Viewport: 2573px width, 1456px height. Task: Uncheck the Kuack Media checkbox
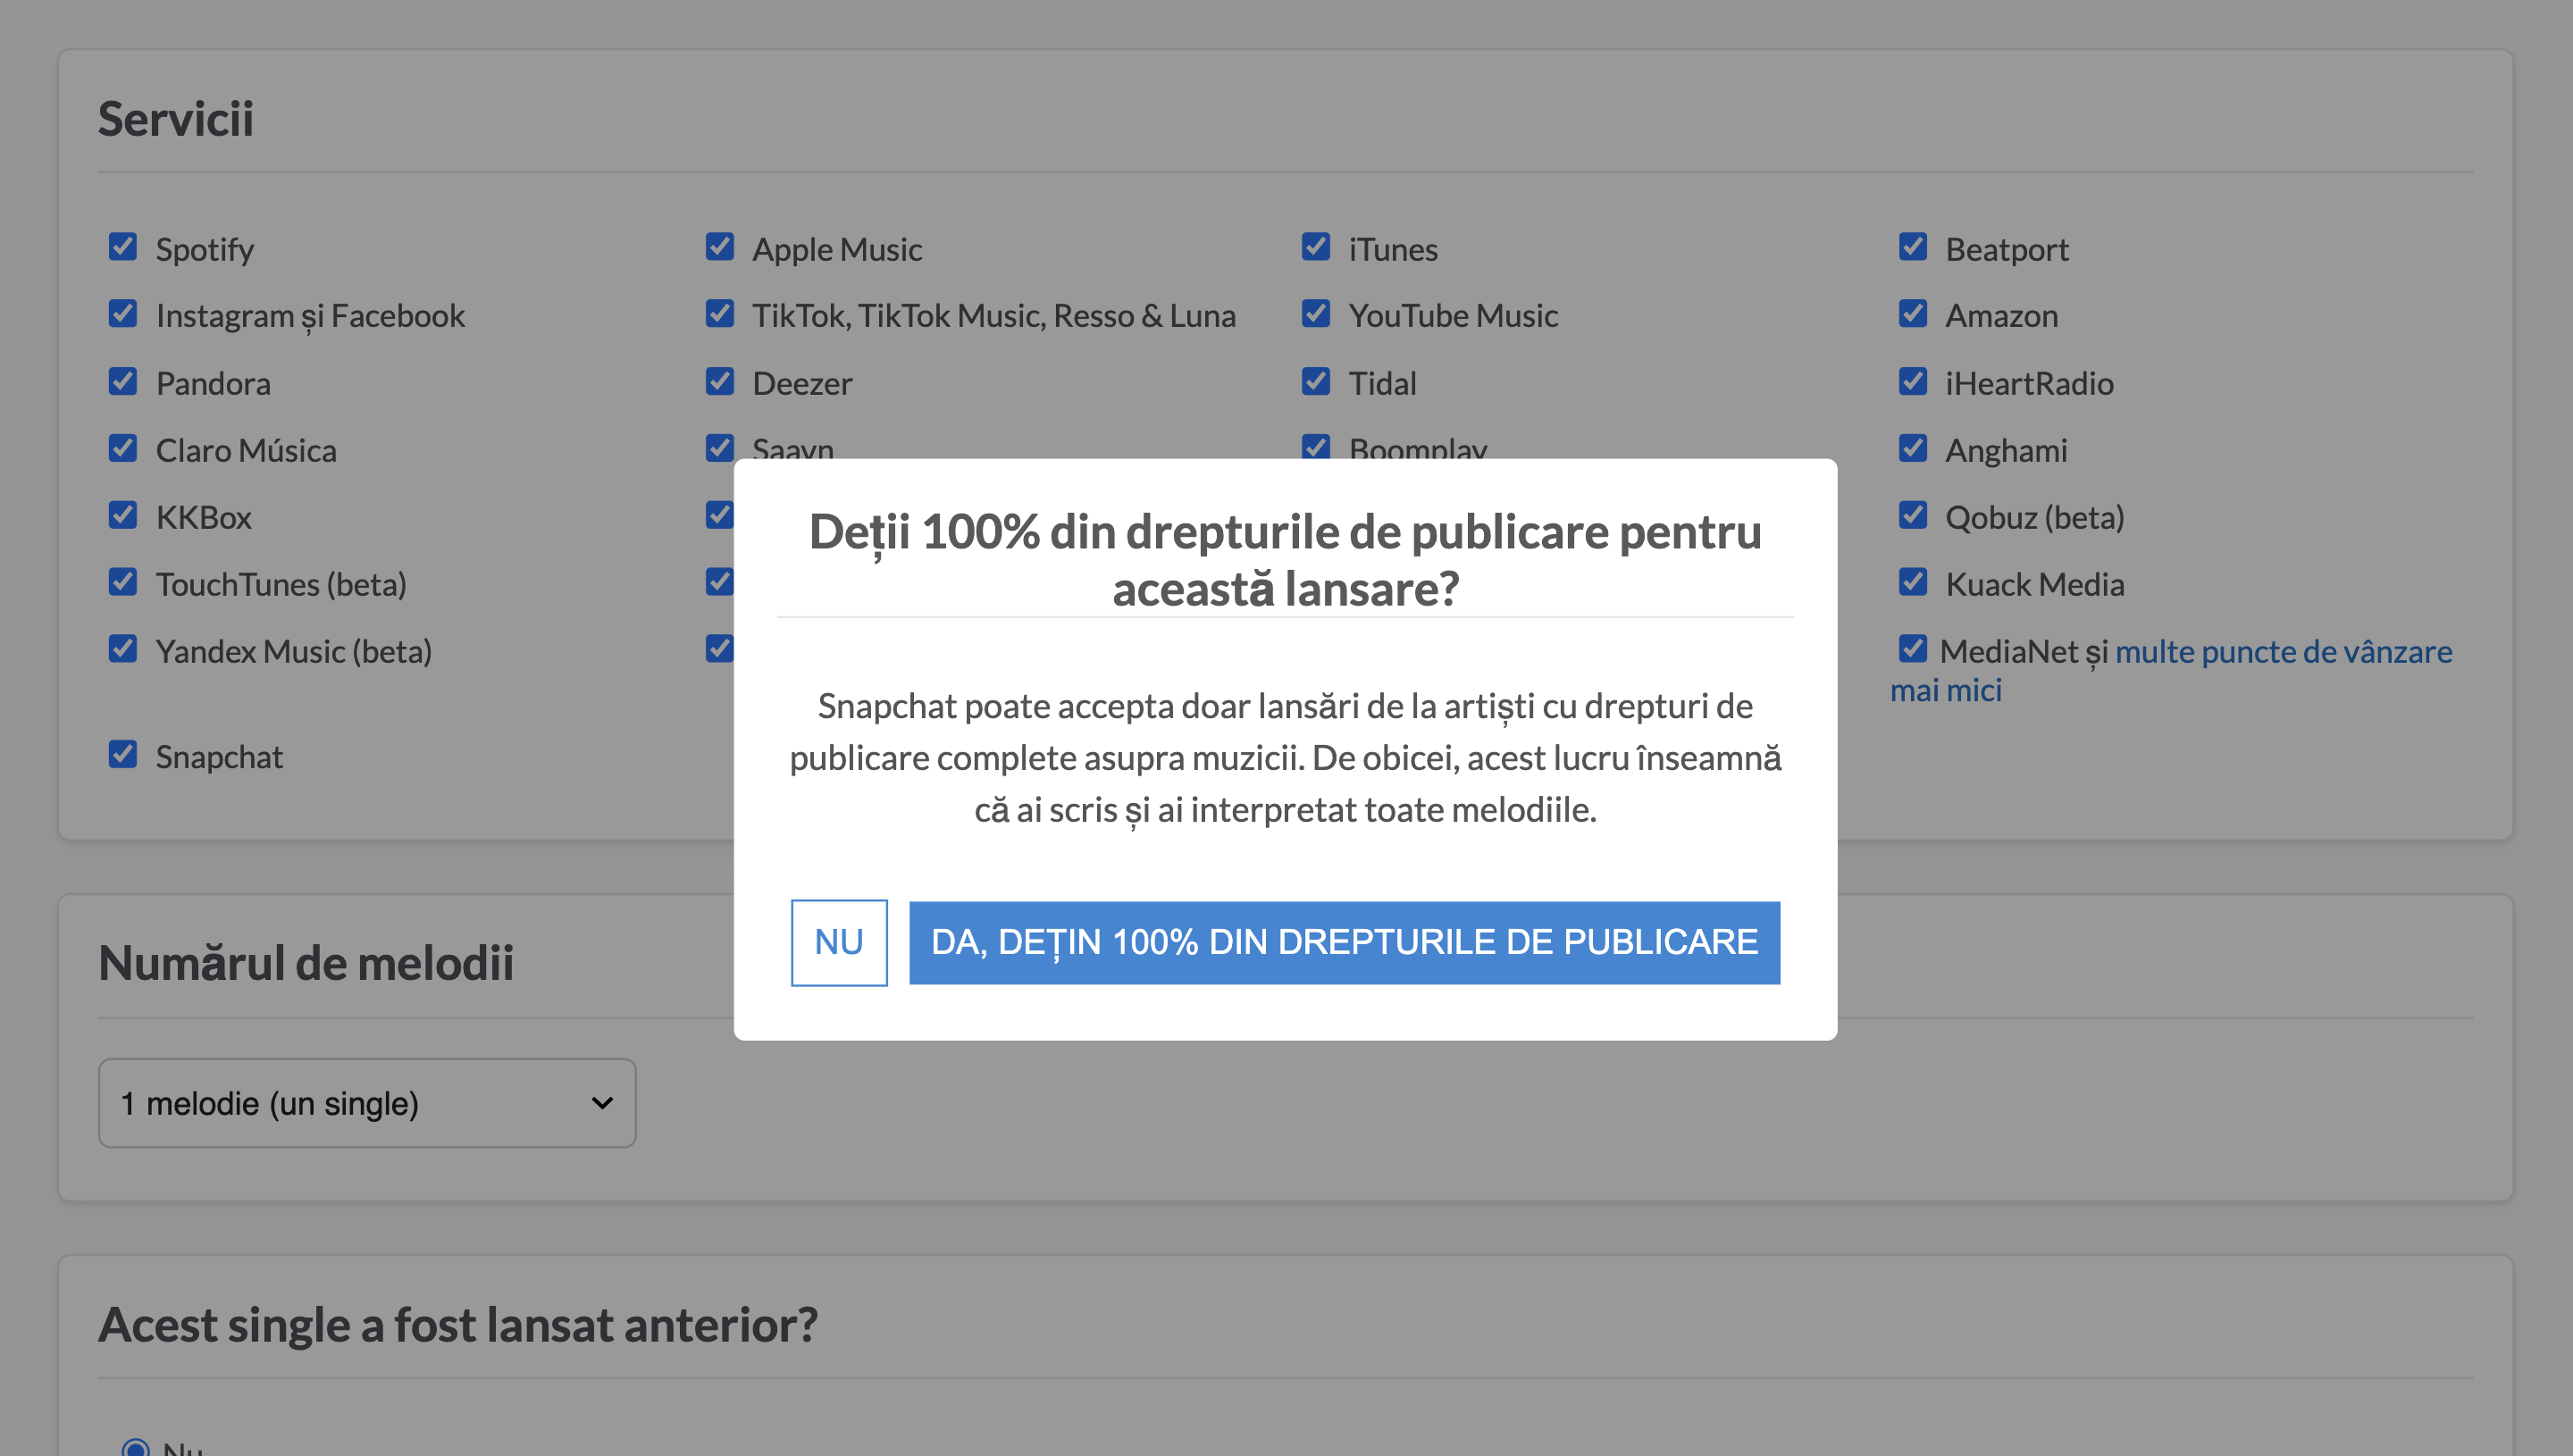(1913, 582)
